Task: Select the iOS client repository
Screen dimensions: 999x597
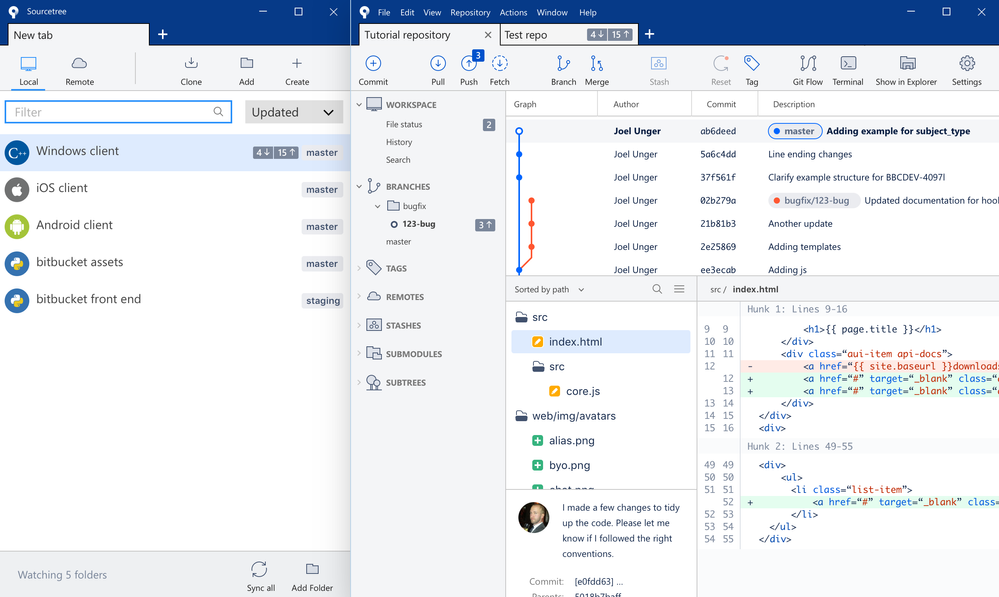Action: pyautogui.click(x=175, y=189)
